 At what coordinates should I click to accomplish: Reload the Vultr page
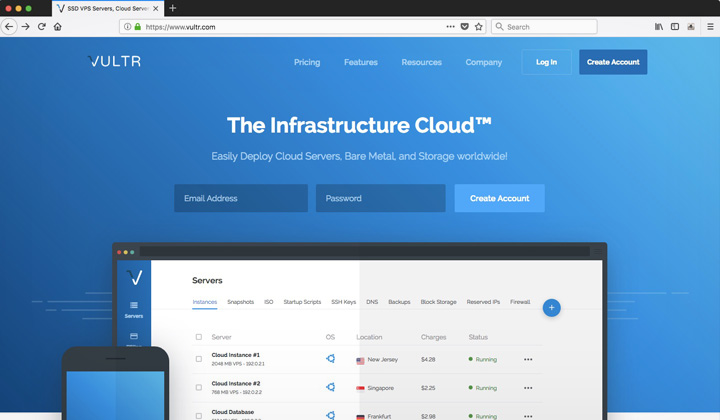[42, 27]
